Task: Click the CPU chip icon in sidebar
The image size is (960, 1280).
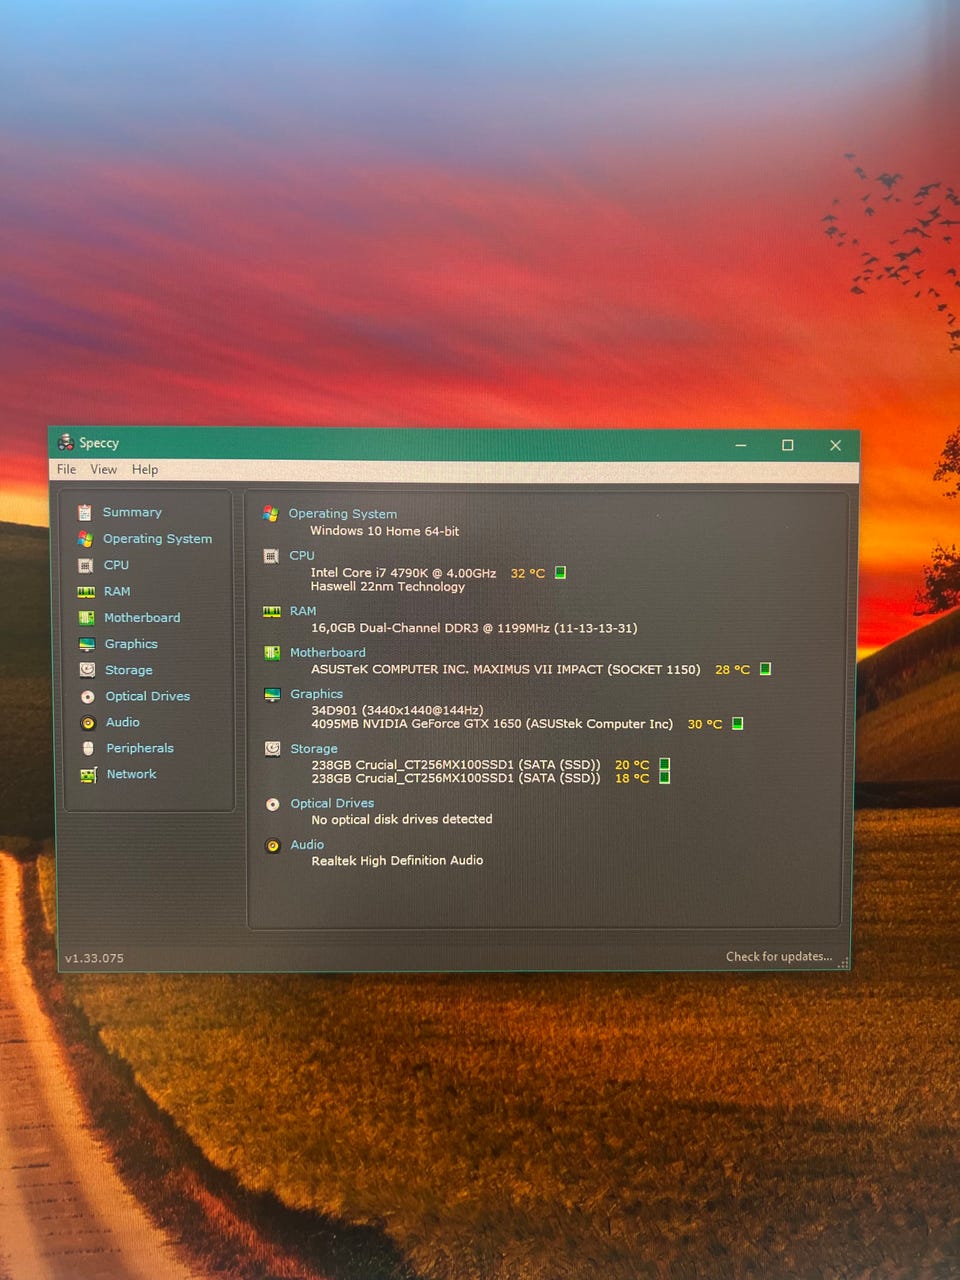Action: (86, 565)
